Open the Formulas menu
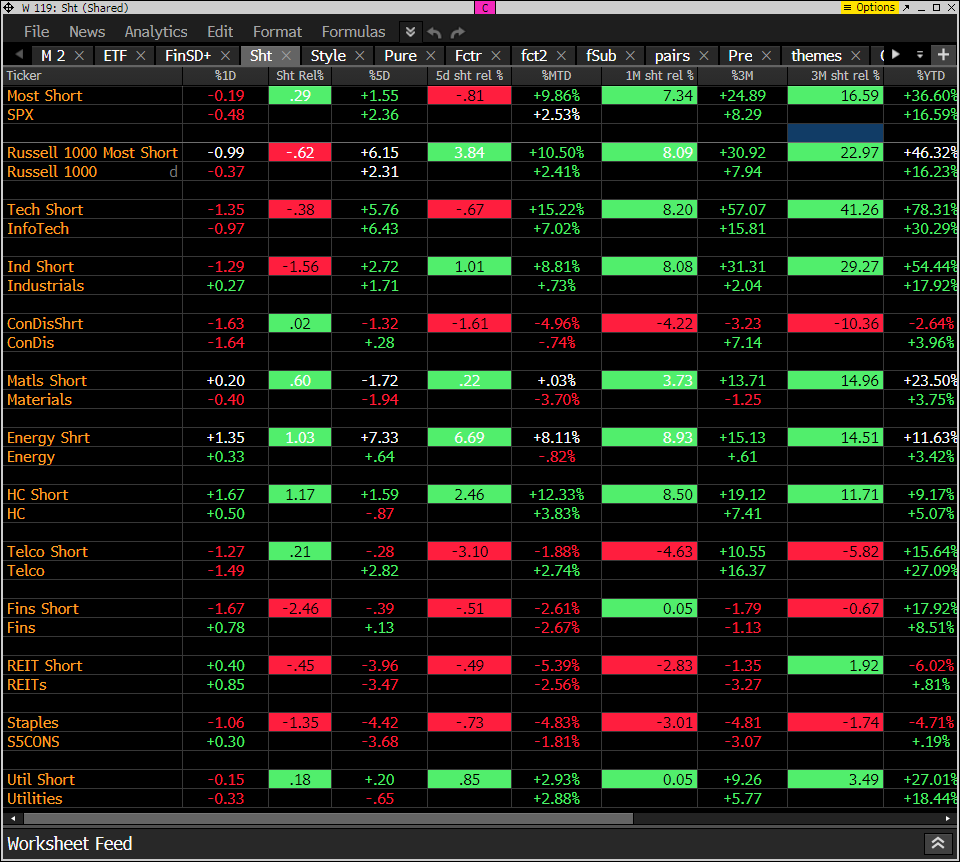This screenshot has height=862, width=960. coord(353,32)
